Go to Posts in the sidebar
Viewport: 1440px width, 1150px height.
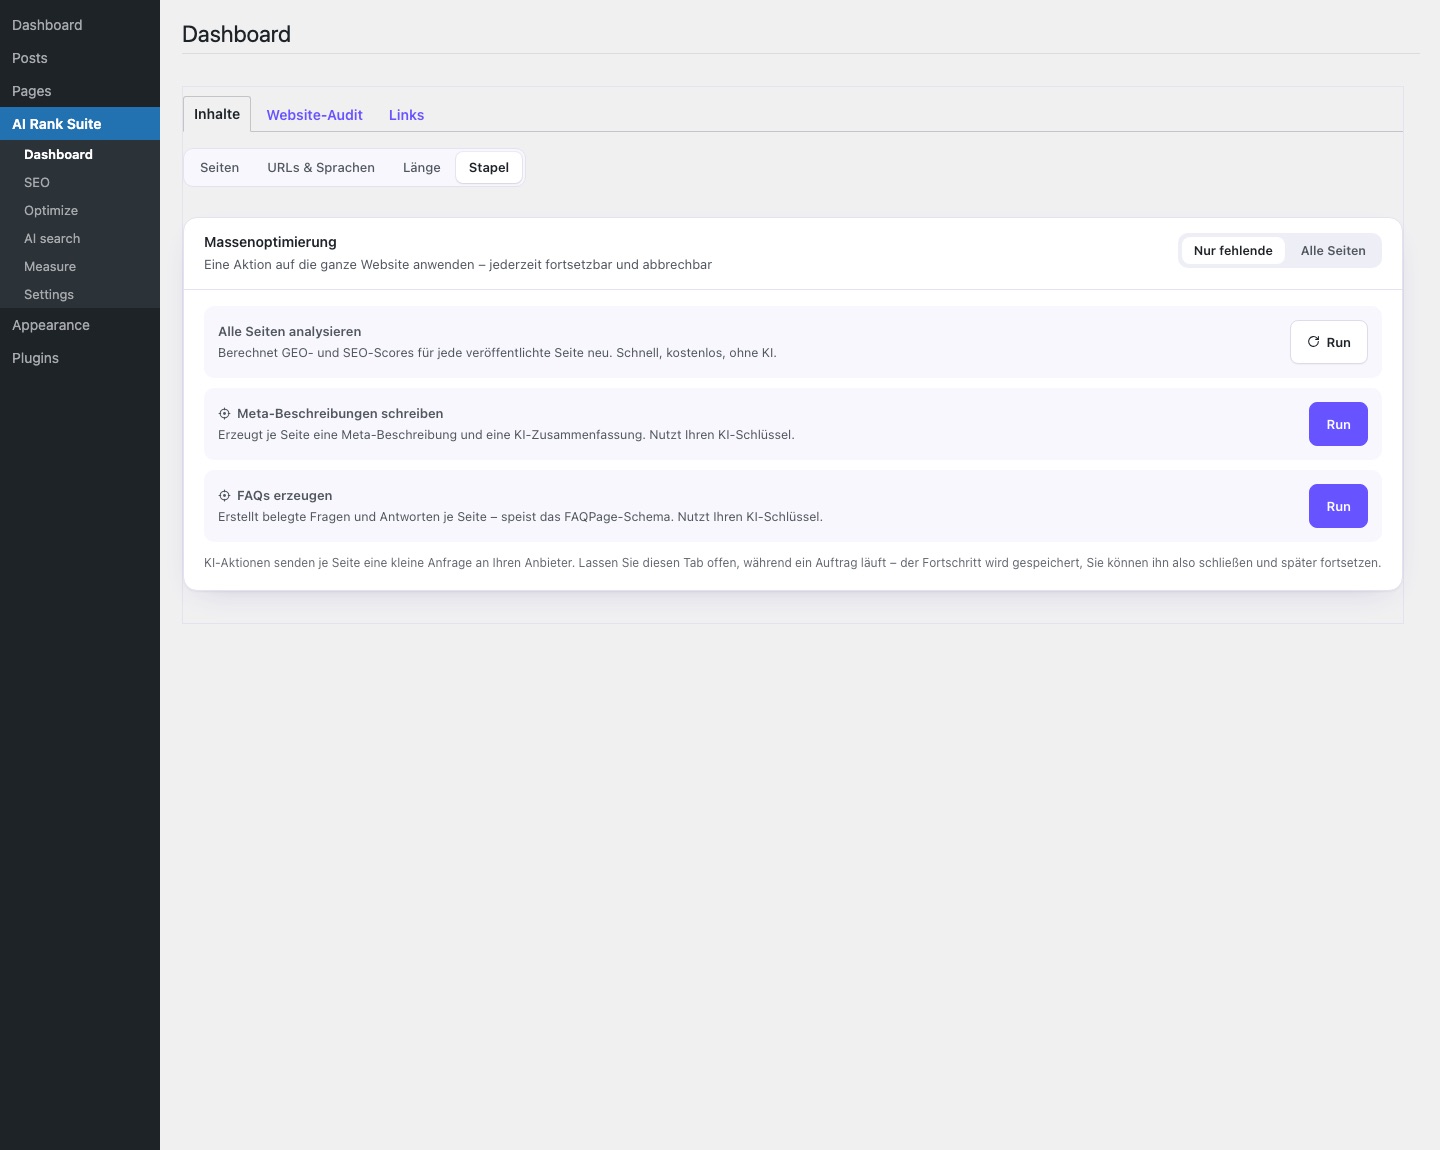coord(80,58)
